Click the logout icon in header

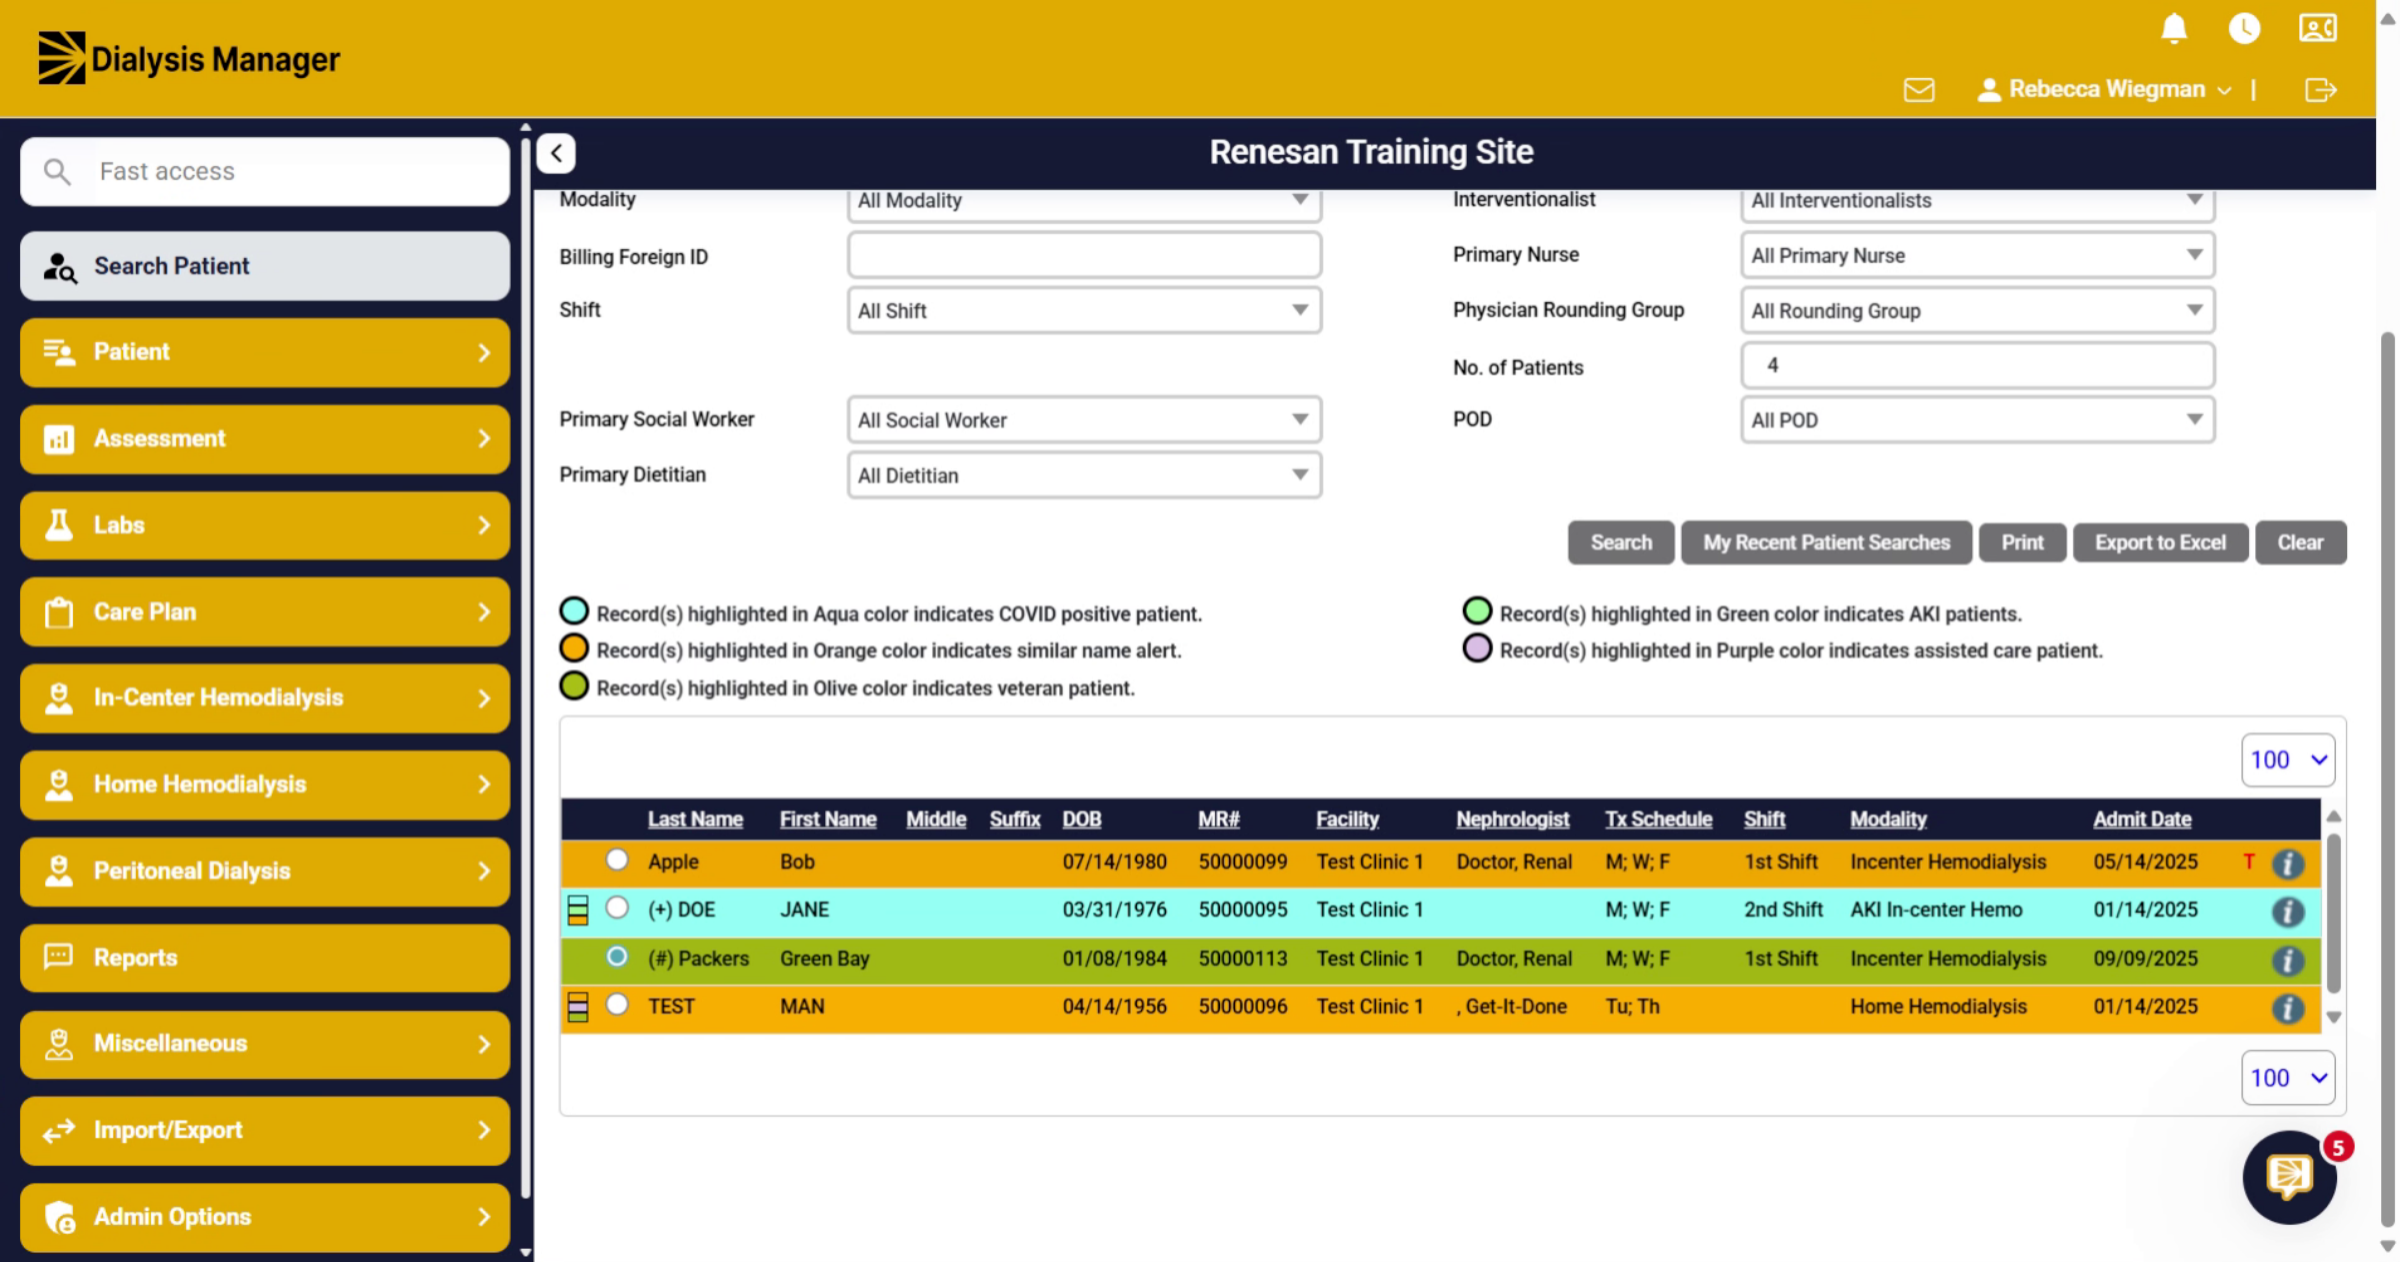[2320, 90]
